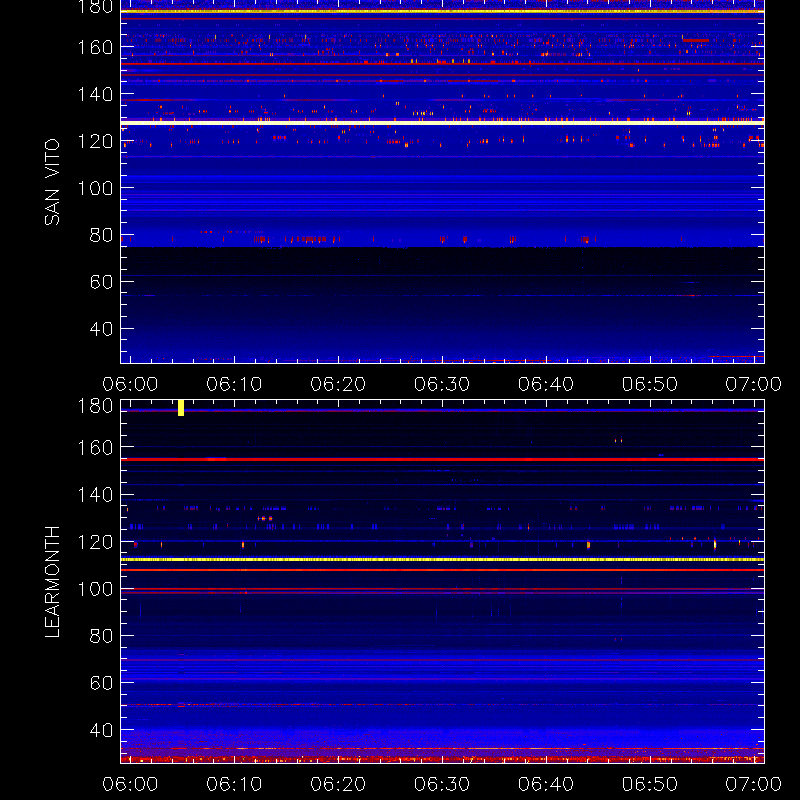Click San Vito plot's 06:20 time label
The width and height of the screenshot is (800, 800).
pos(338,384)
